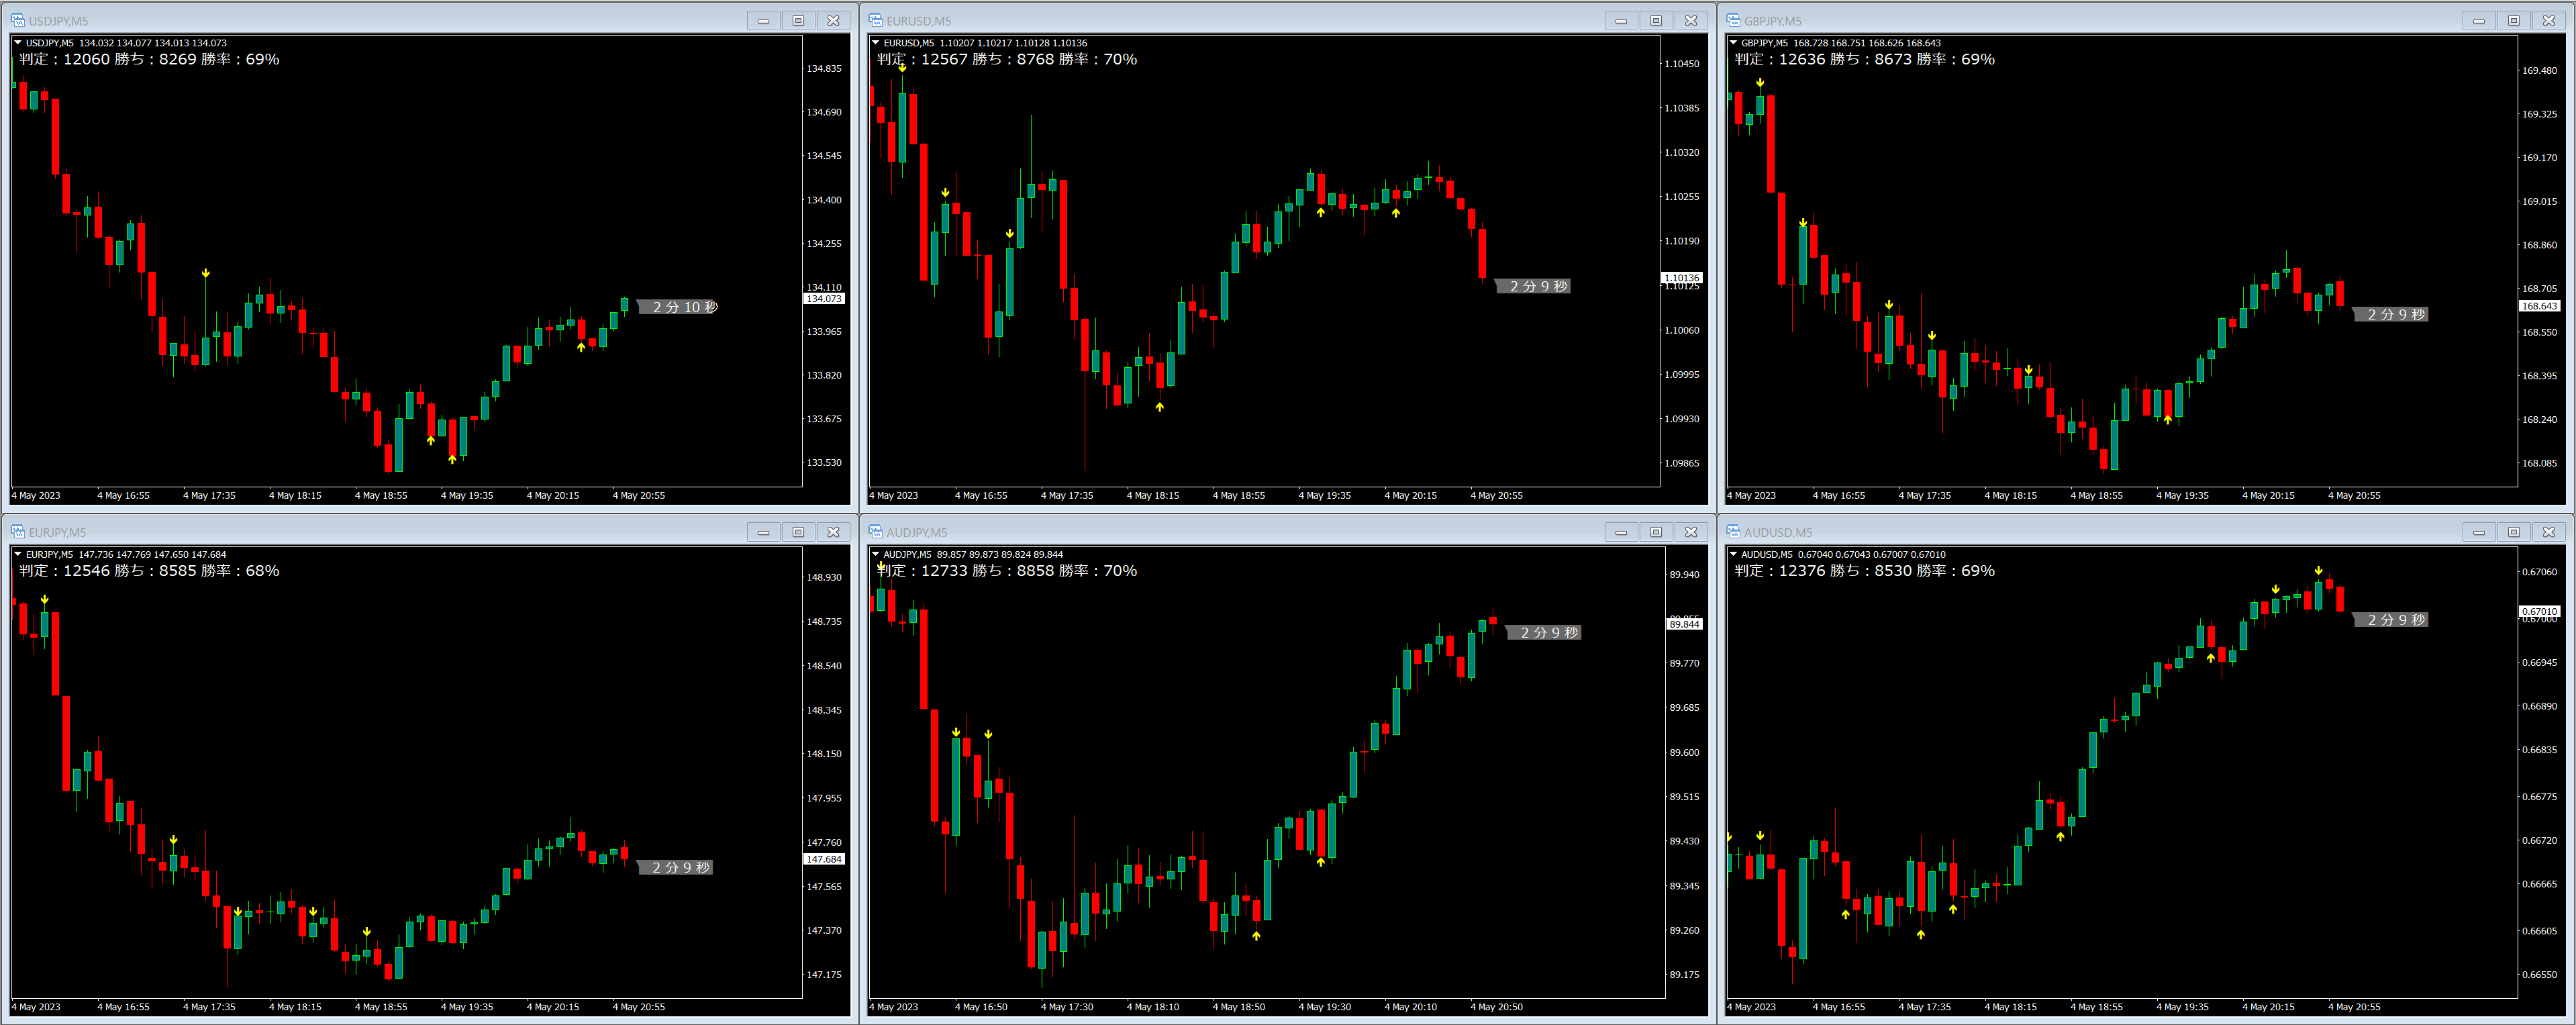Click the USDJPY,M5 chart window icon

tap(17, 20)
